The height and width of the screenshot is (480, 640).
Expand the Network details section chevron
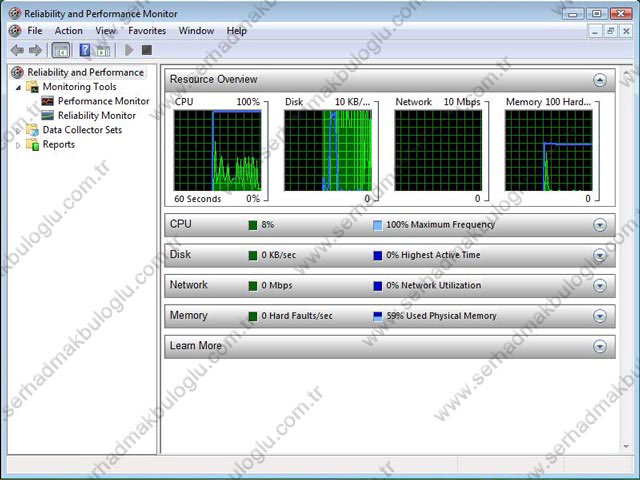600,286
